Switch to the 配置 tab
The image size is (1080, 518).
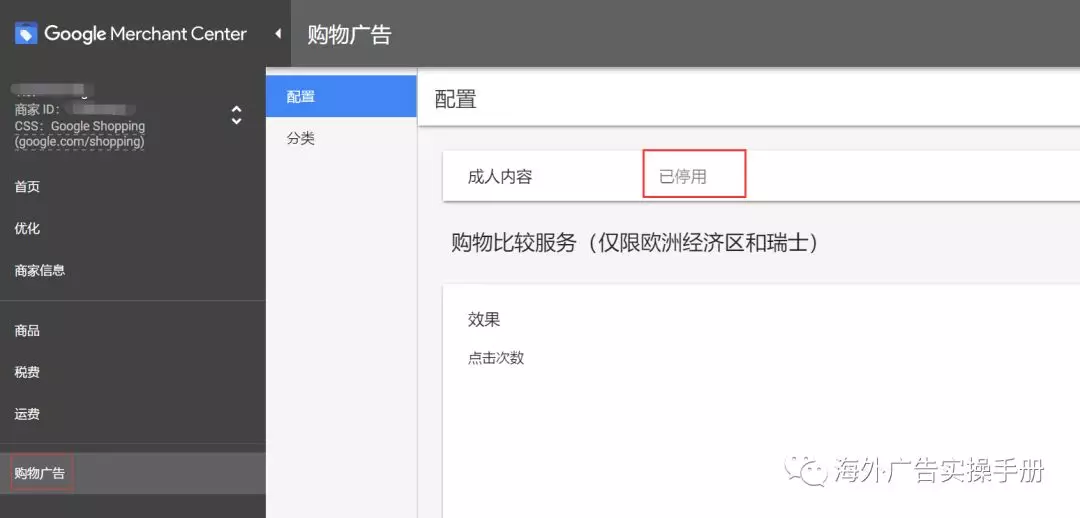click(301, 97)
